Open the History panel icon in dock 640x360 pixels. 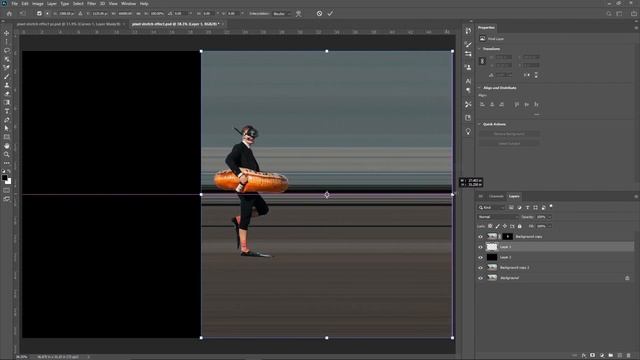(468, 31)
